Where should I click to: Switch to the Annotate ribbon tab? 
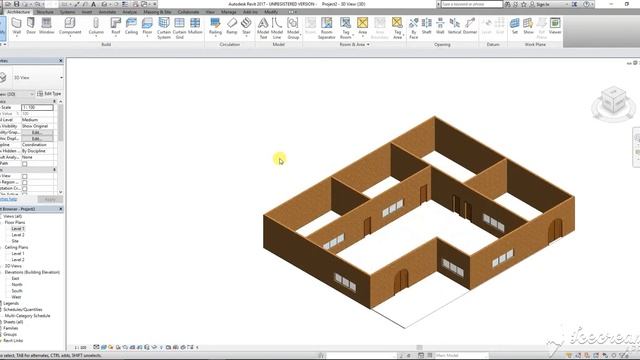point(107,12)
